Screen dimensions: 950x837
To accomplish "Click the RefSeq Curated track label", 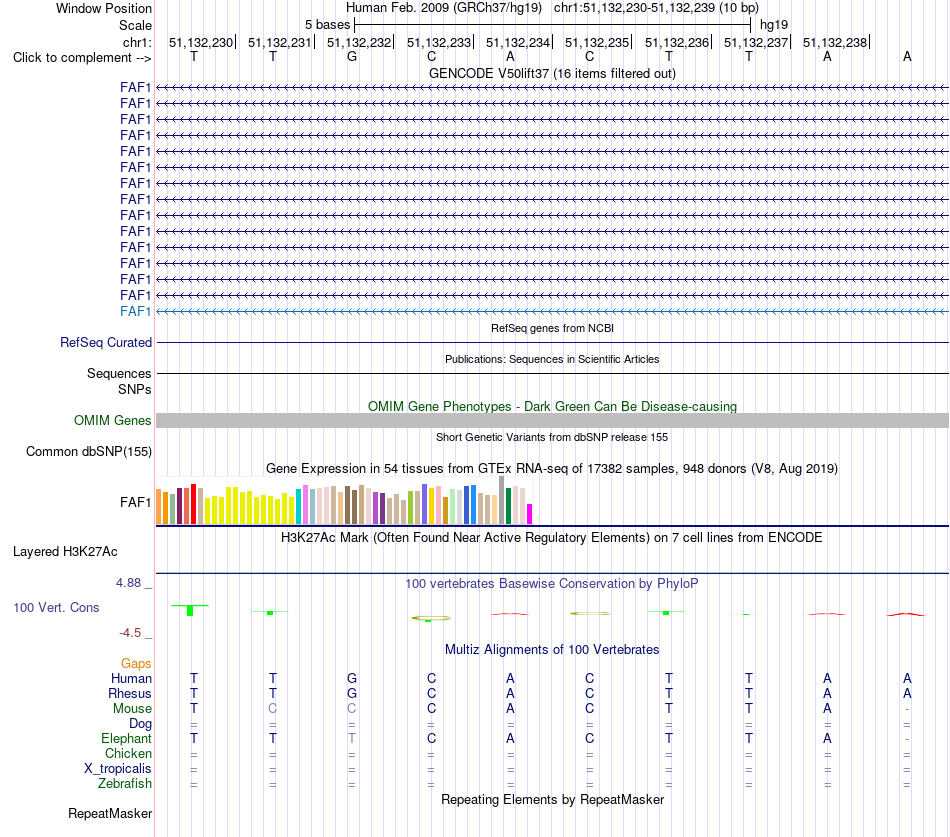I will [106, 342].
